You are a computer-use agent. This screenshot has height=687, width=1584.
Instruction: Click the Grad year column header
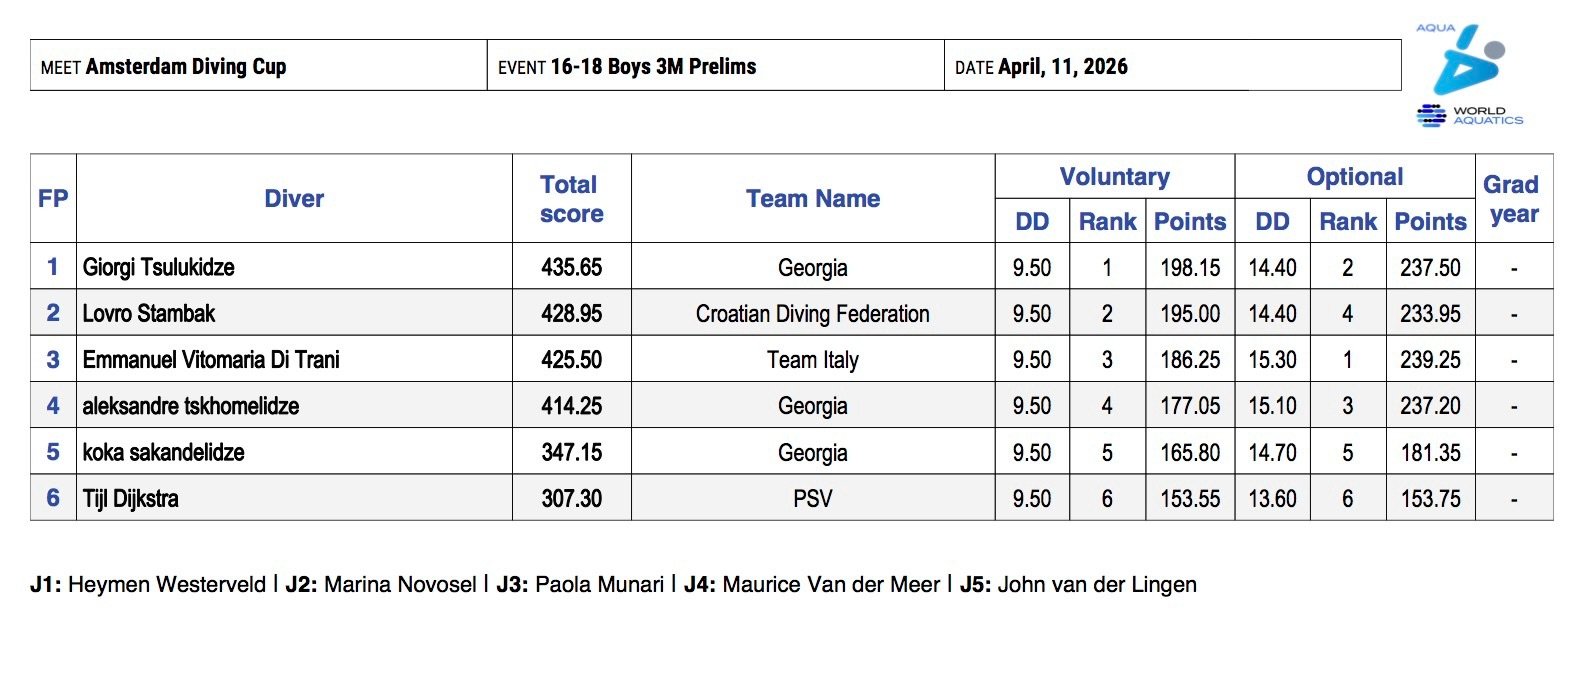tap(1512, 199)
